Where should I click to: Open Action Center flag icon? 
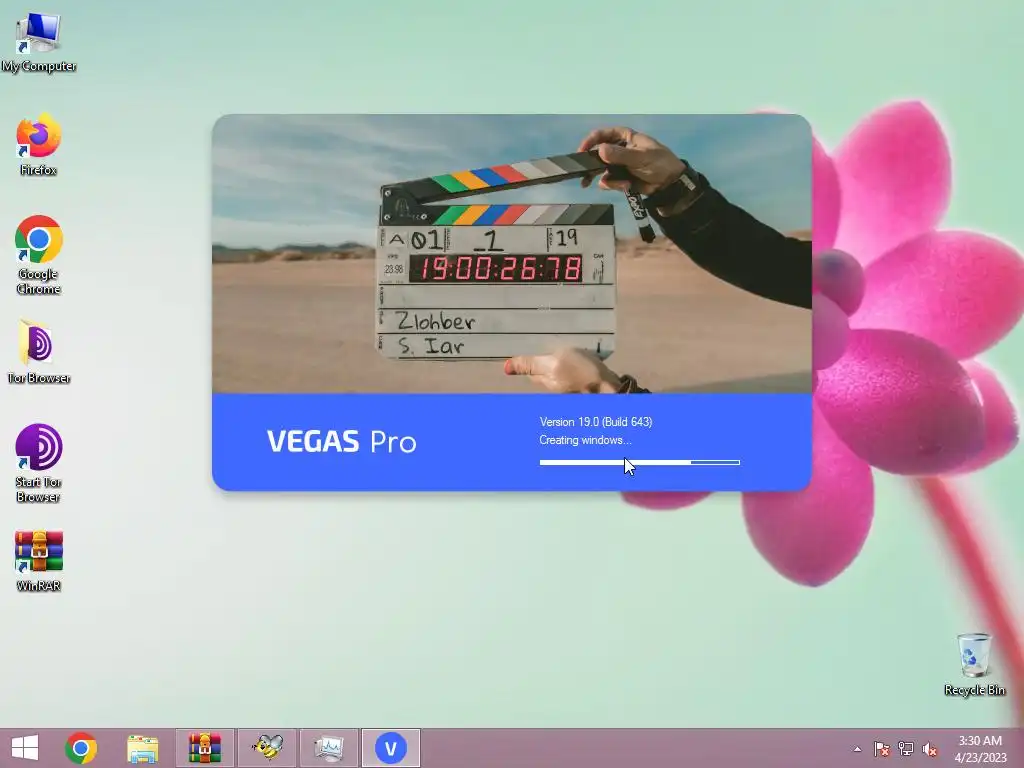882,749
